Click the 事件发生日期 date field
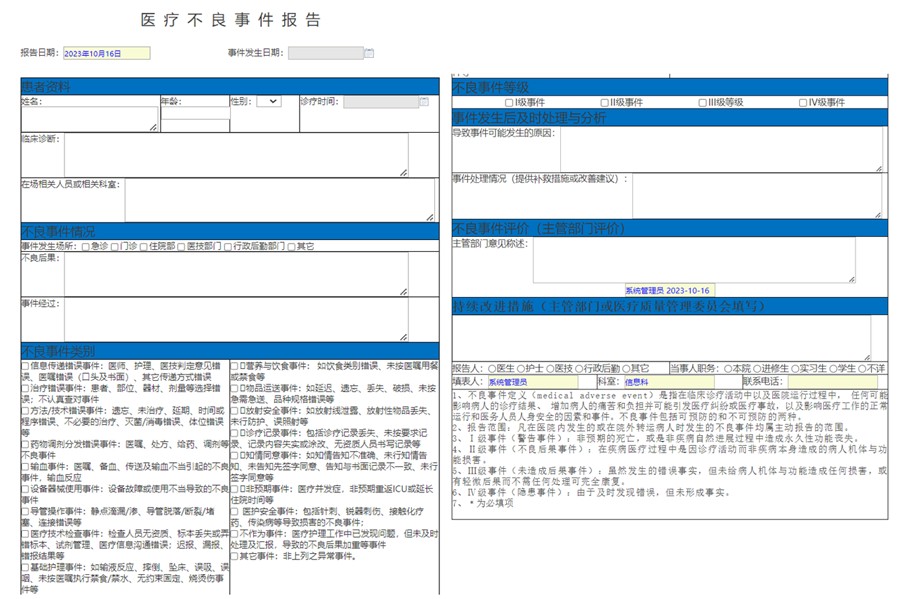Viewport: 899px width, 599px height. 326,53
